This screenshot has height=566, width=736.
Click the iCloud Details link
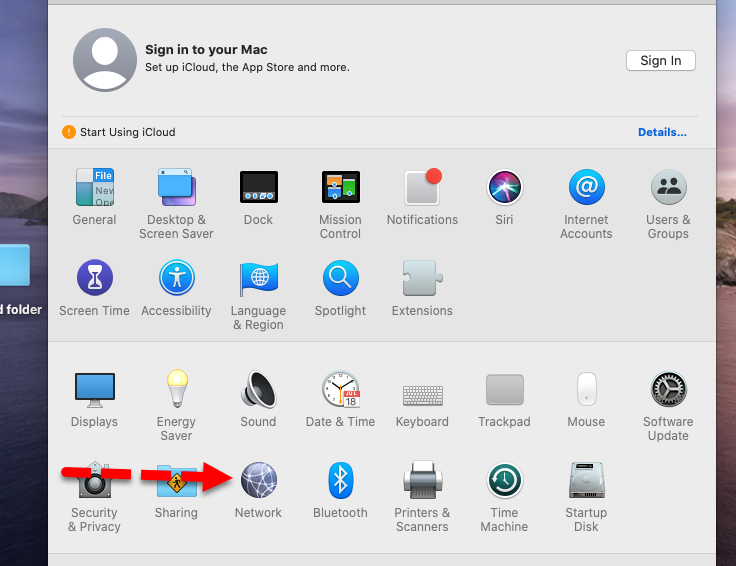662,132
